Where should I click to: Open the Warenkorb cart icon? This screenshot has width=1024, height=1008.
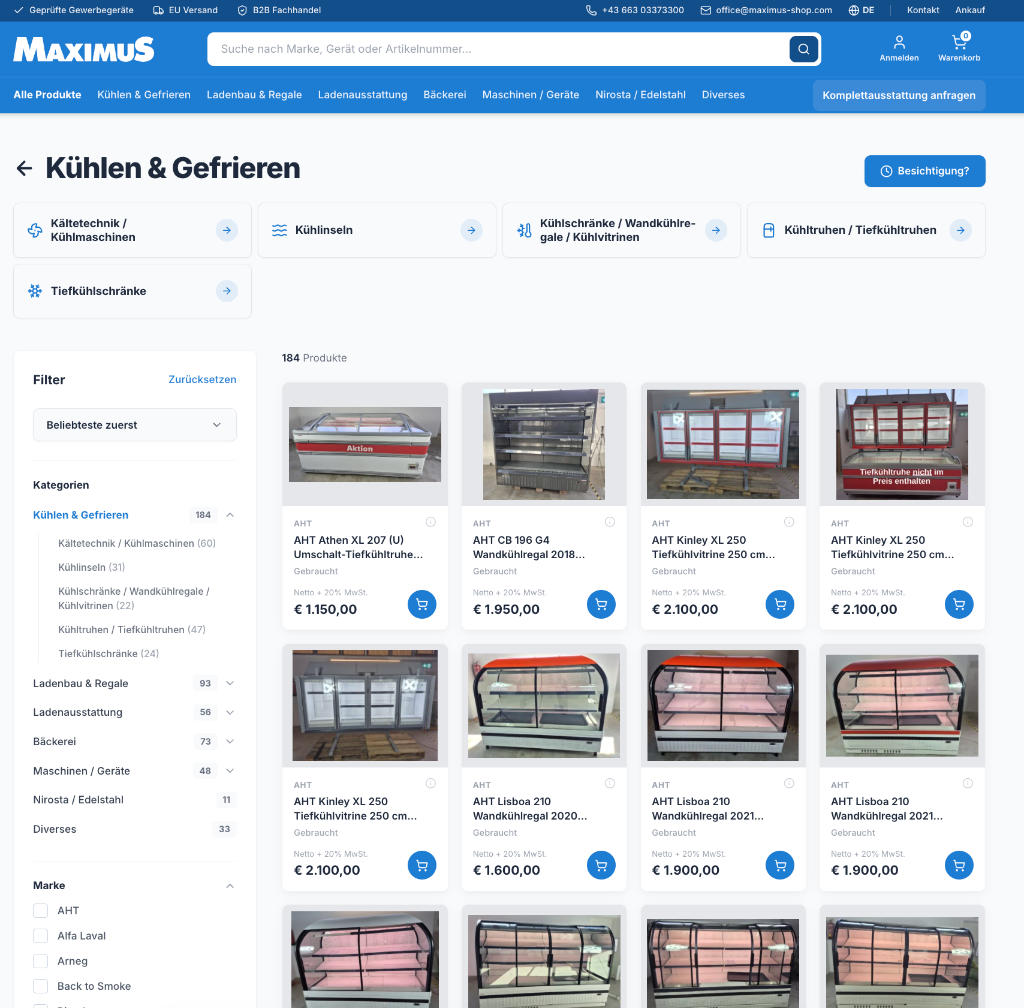tap(959, 48)
